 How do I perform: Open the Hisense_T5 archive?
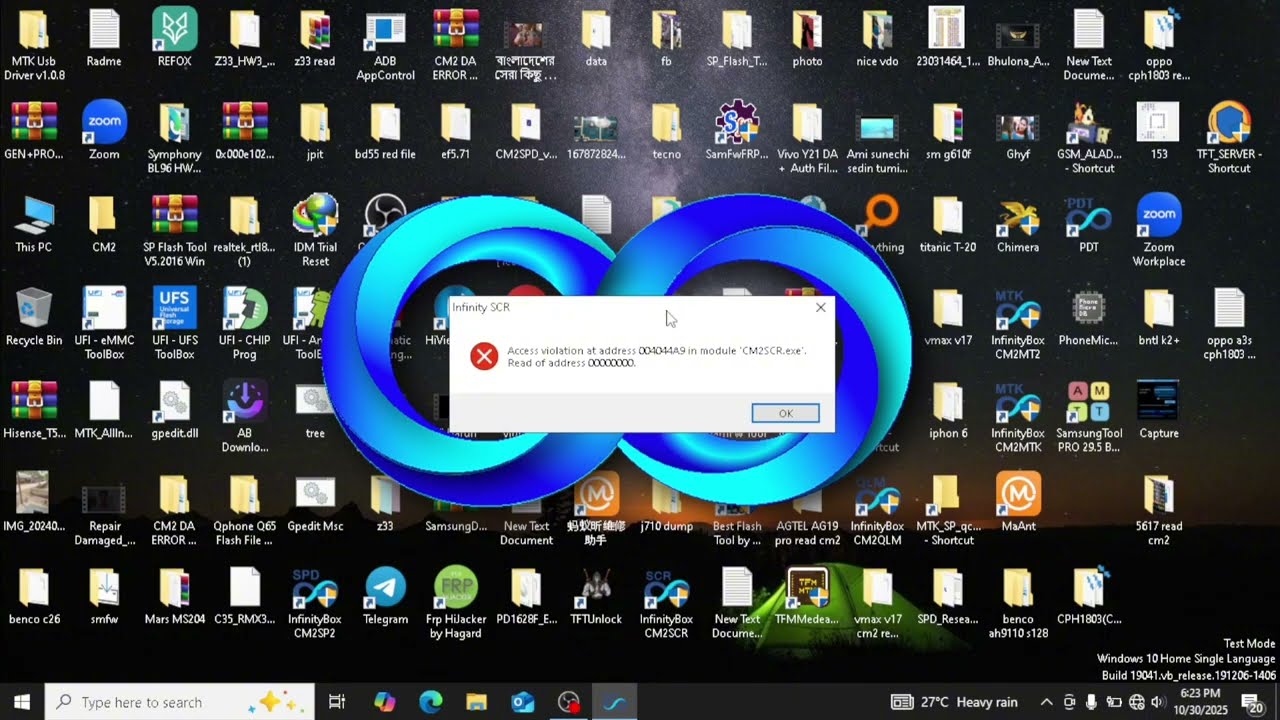point(34,410)
